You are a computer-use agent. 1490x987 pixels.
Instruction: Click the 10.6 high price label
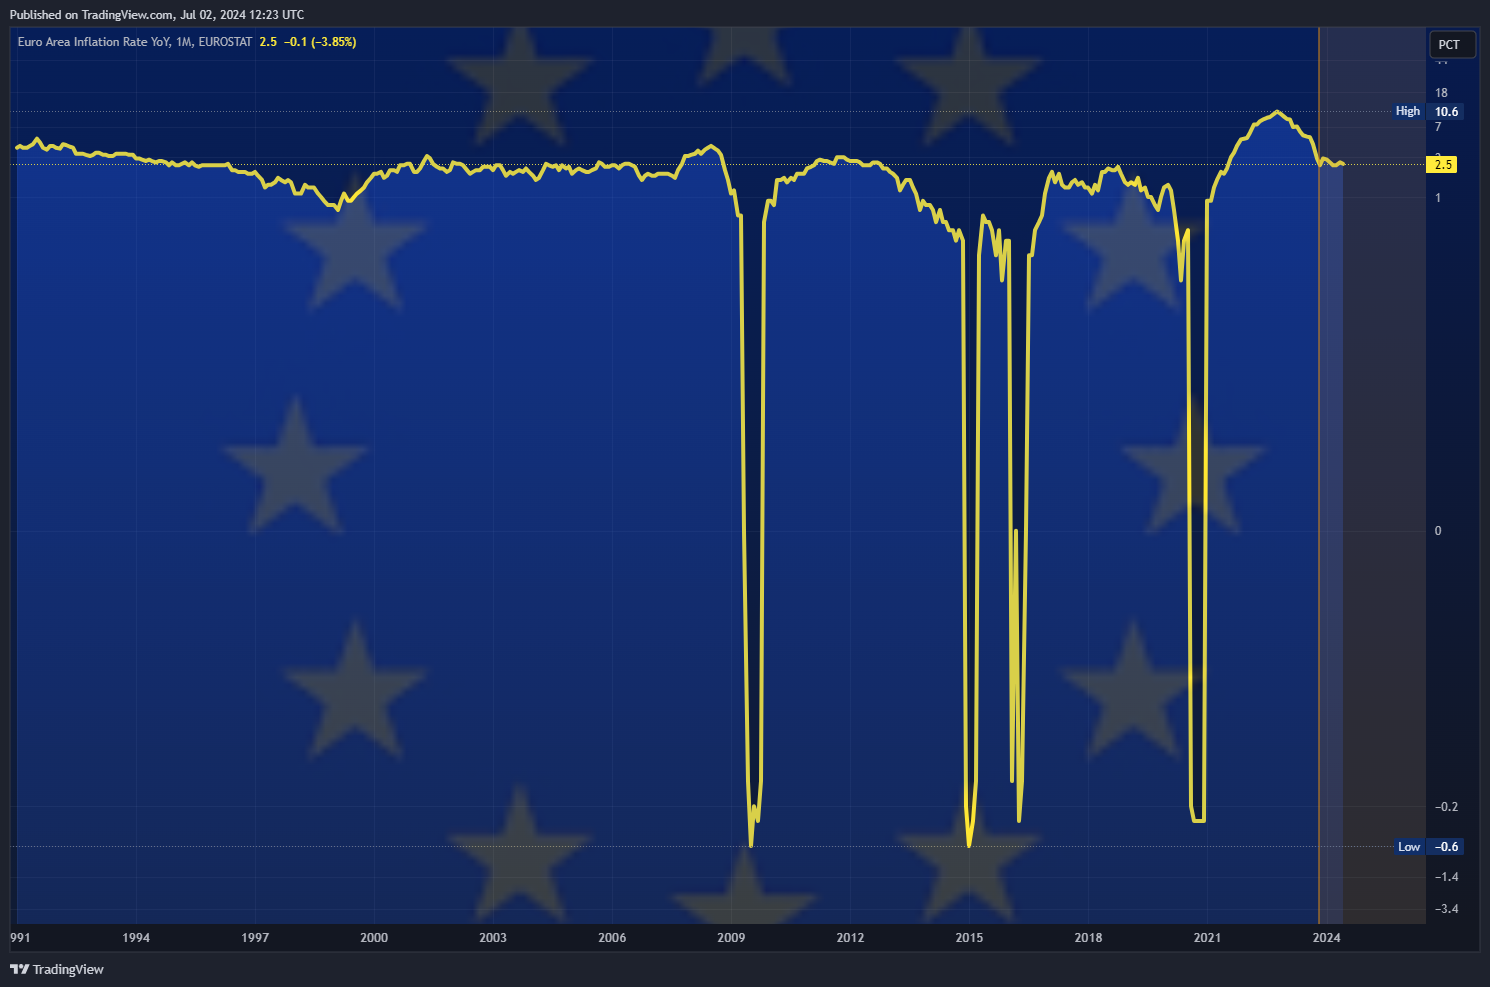click(x=1446, y=111)
